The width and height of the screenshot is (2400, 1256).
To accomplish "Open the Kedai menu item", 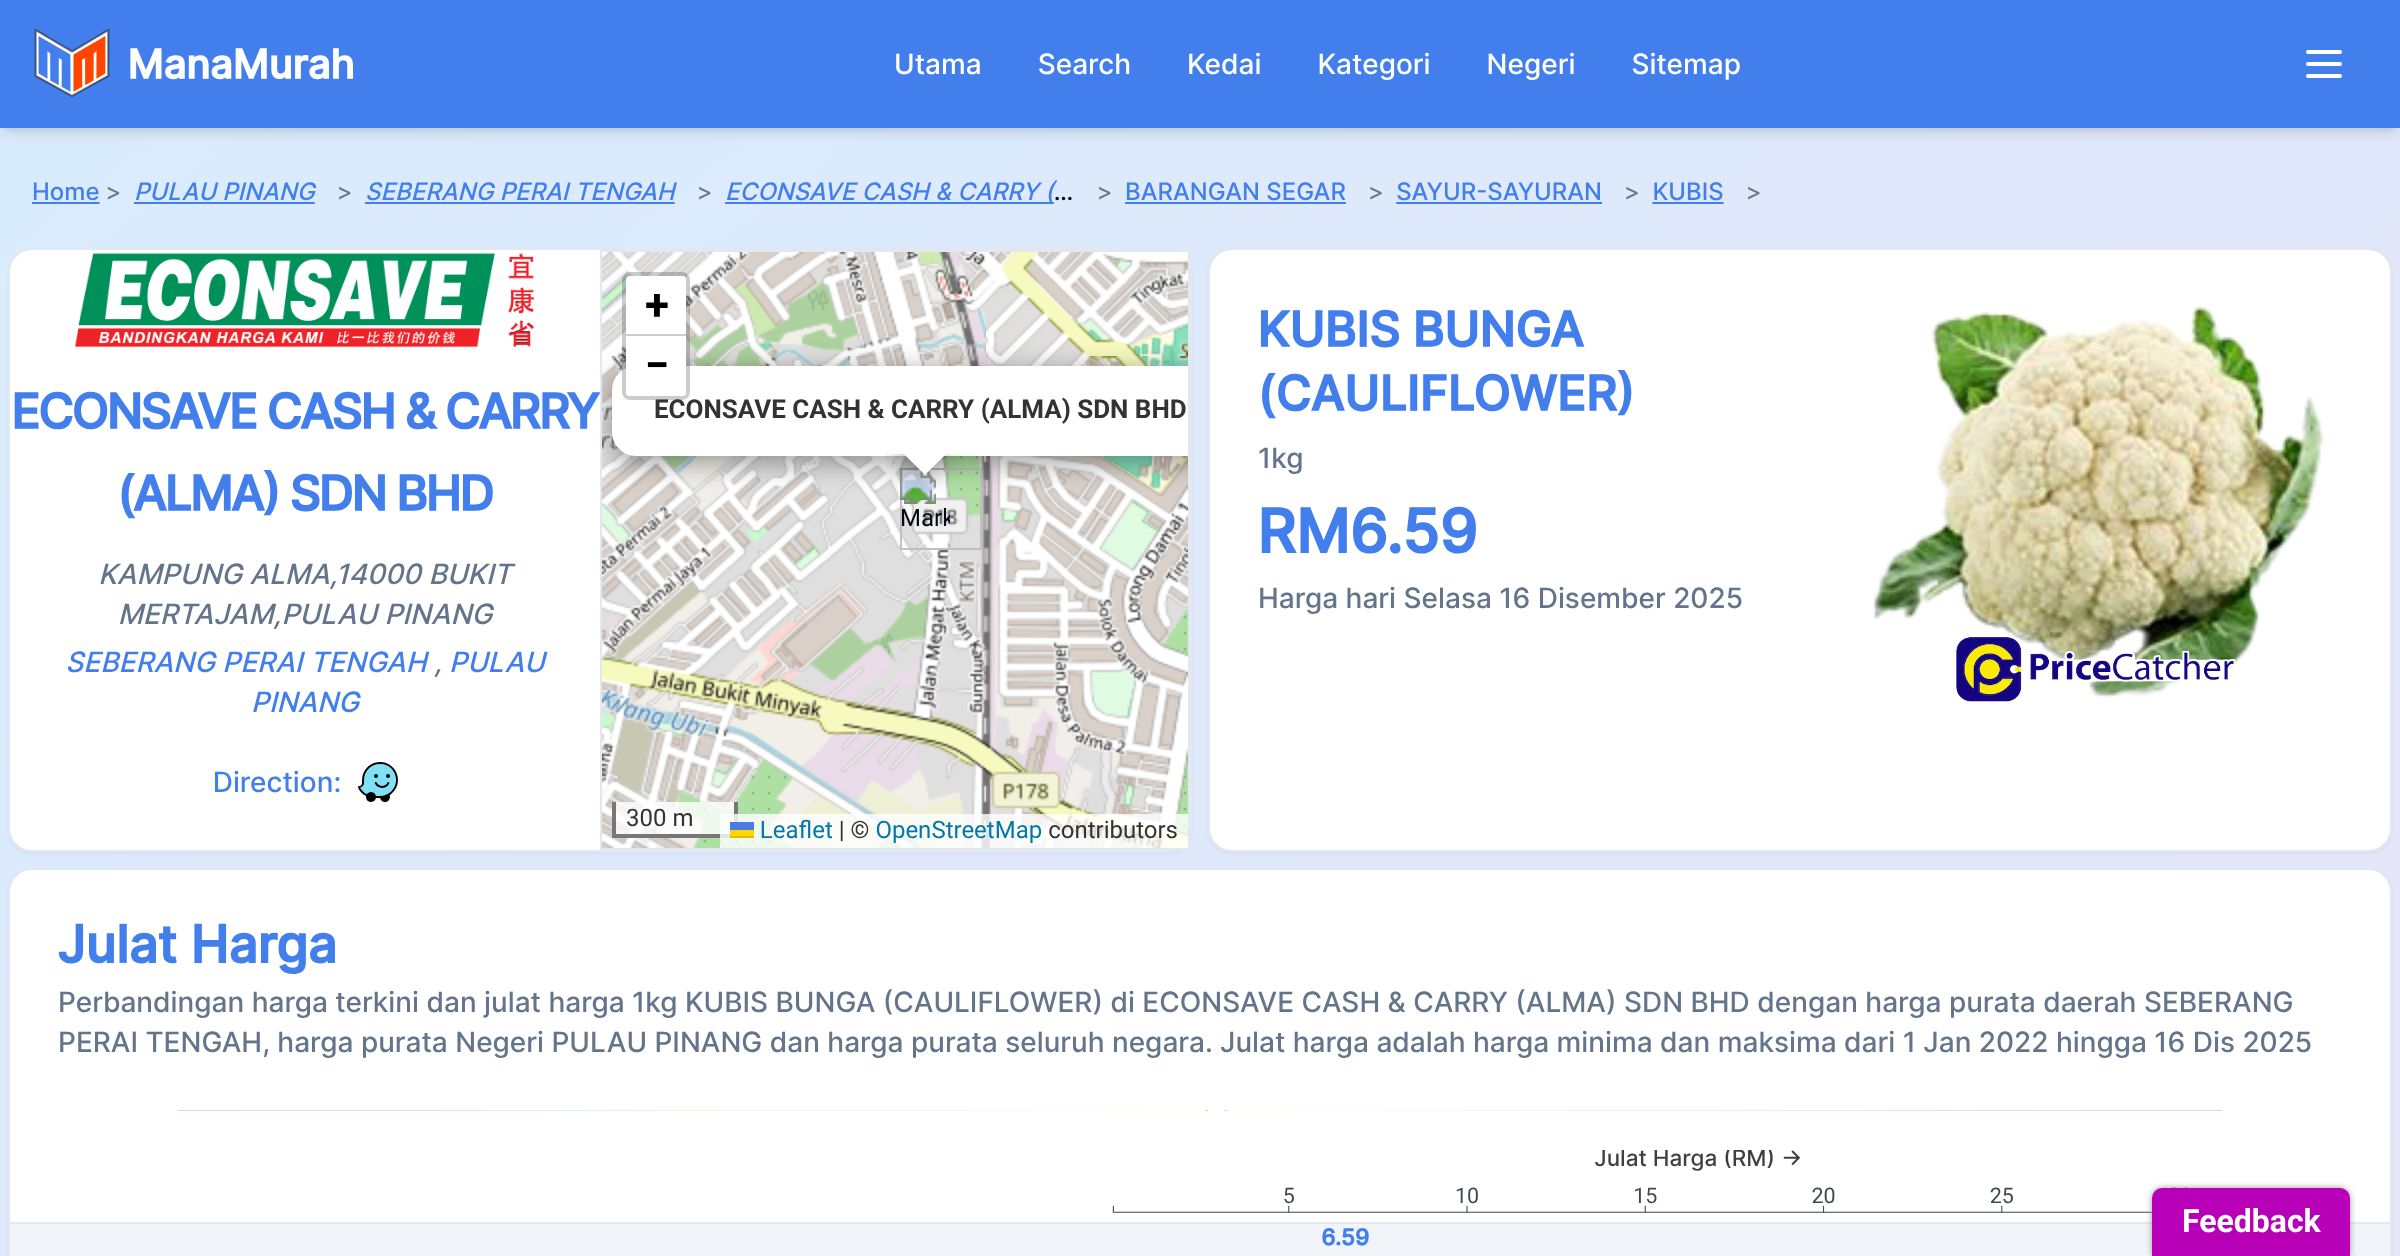I will [x=1223, y=64].
